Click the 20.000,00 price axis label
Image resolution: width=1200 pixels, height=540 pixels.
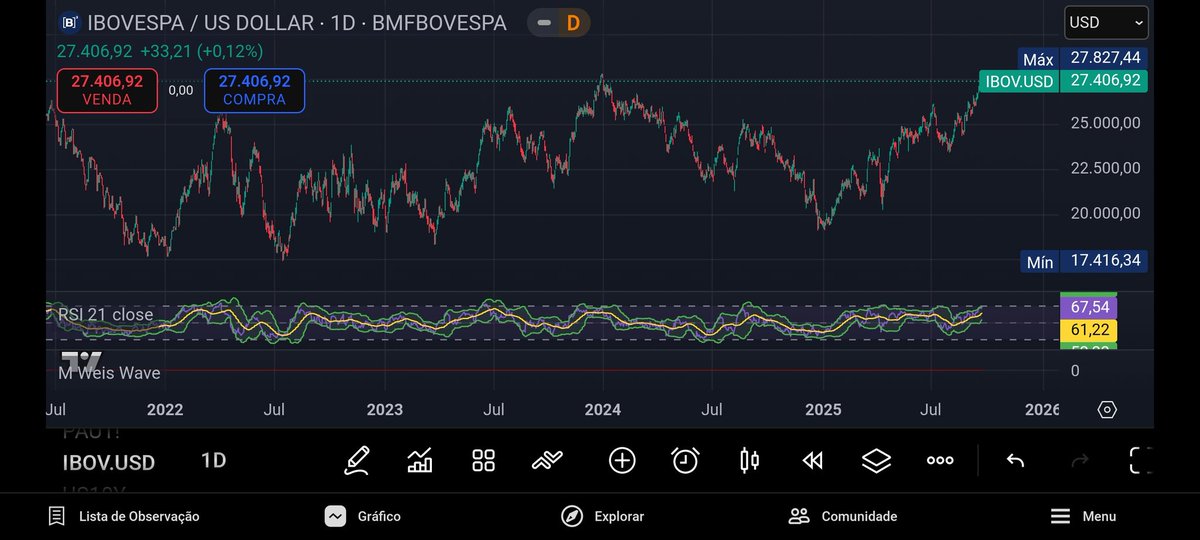click(x=1105, y=213)
